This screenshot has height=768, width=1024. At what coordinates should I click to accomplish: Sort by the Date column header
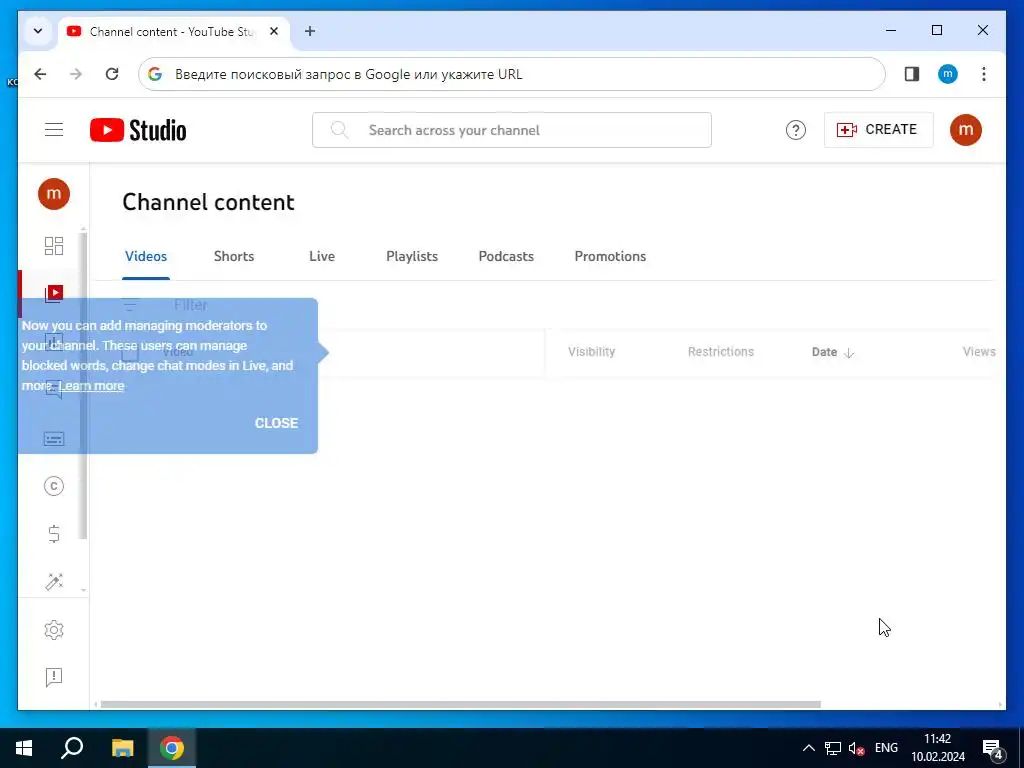[x=824, y=352]
